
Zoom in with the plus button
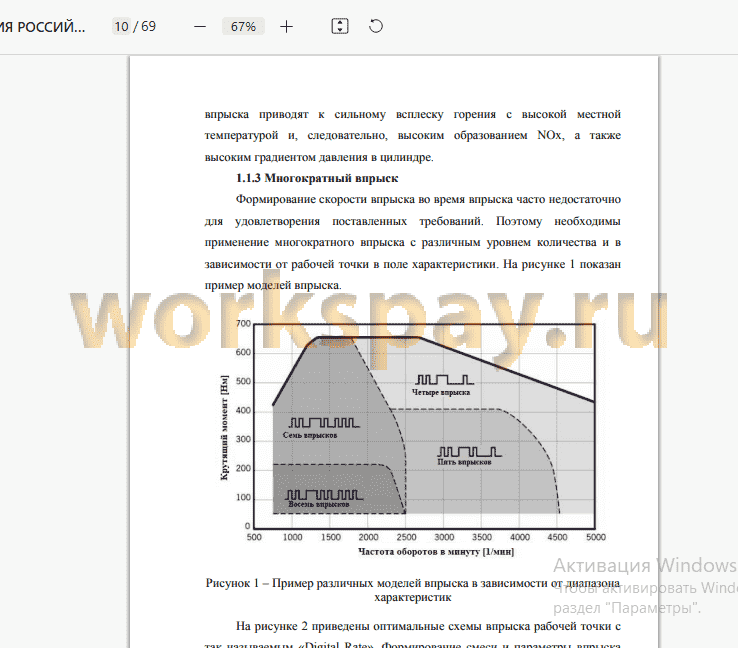point(286,26)
